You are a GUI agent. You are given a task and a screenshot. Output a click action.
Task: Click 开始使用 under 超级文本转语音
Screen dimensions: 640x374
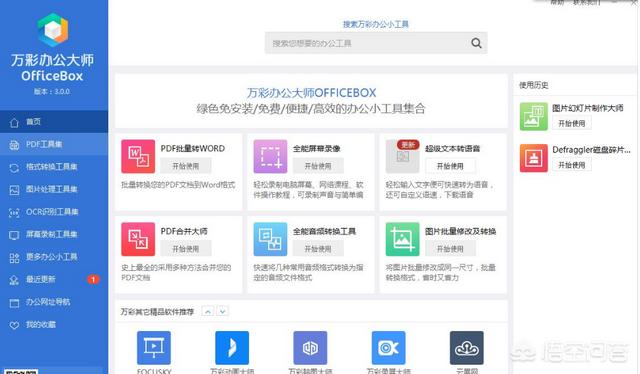pyautogui.click(x=450, y=166)
